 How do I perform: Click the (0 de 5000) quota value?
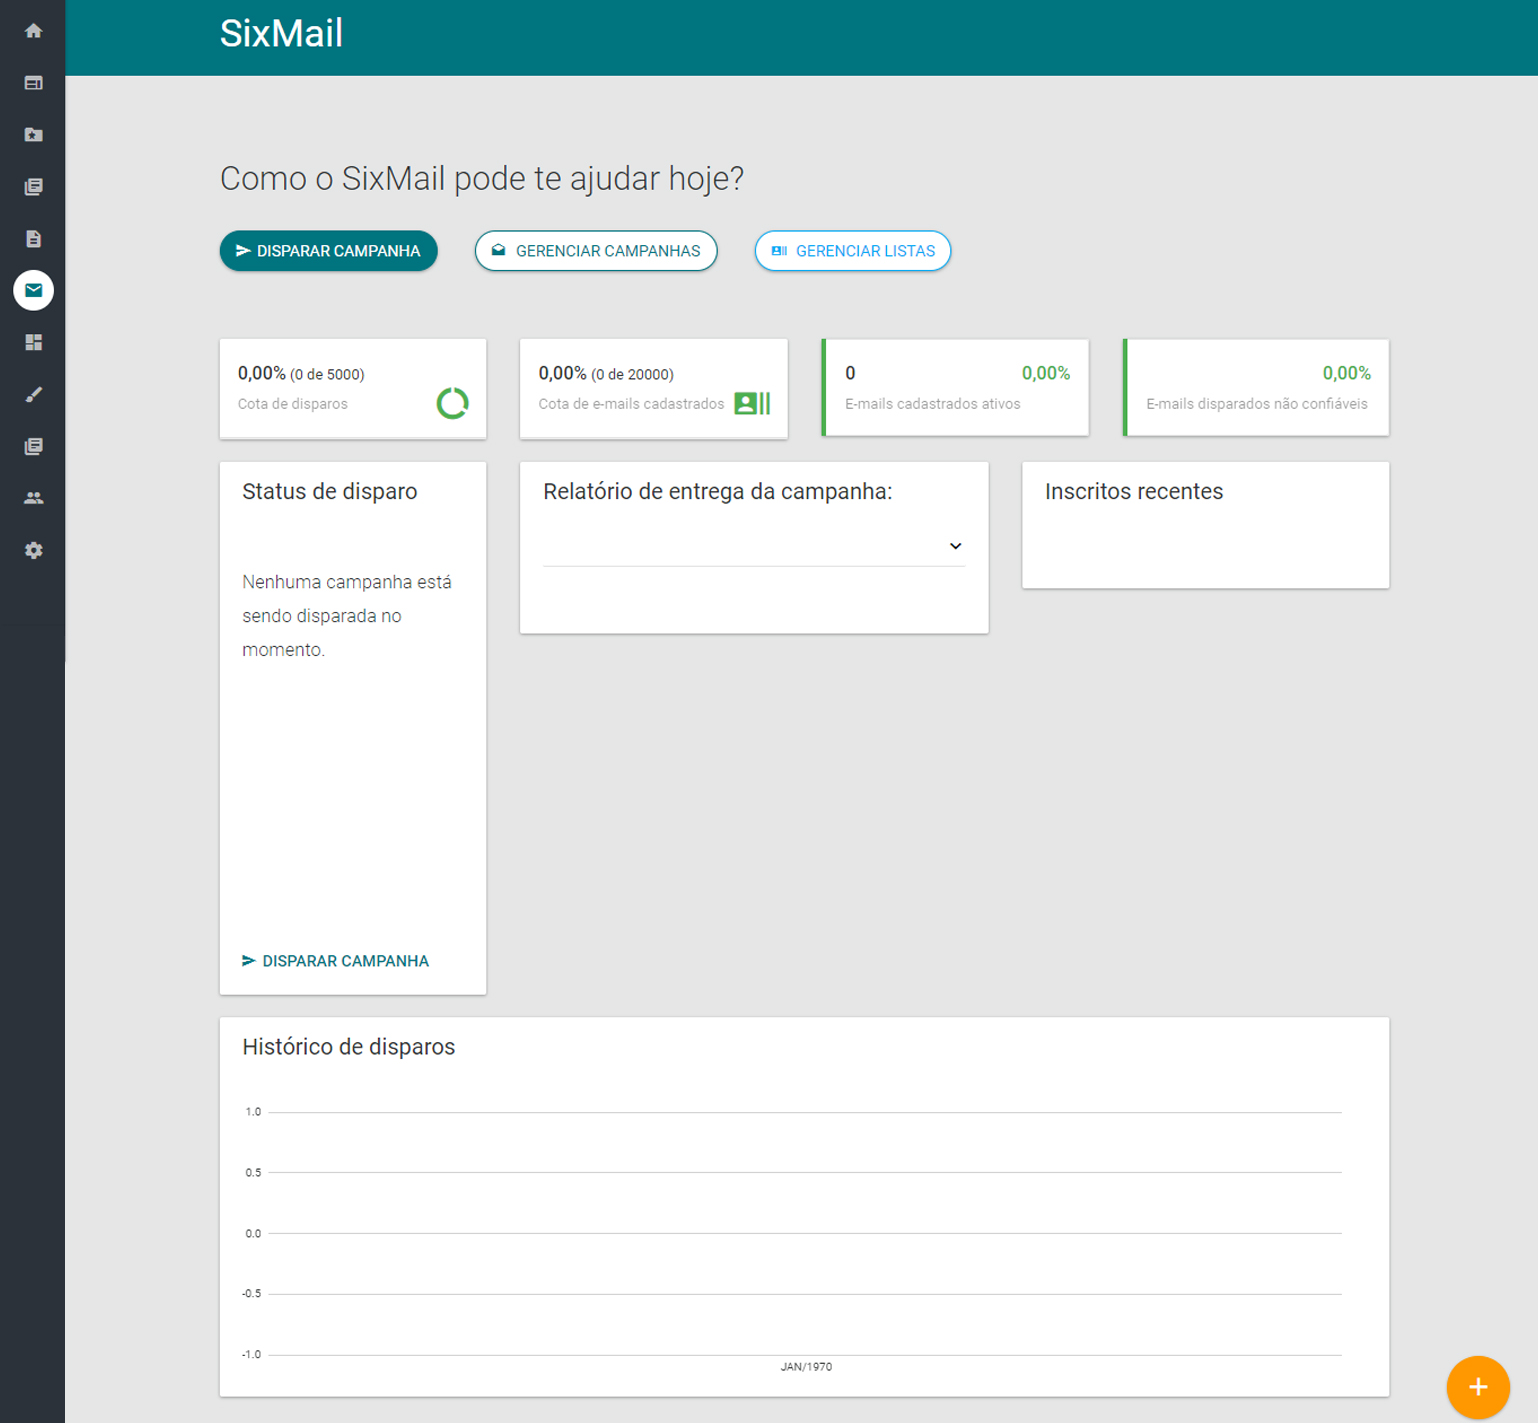click(327, 375)
